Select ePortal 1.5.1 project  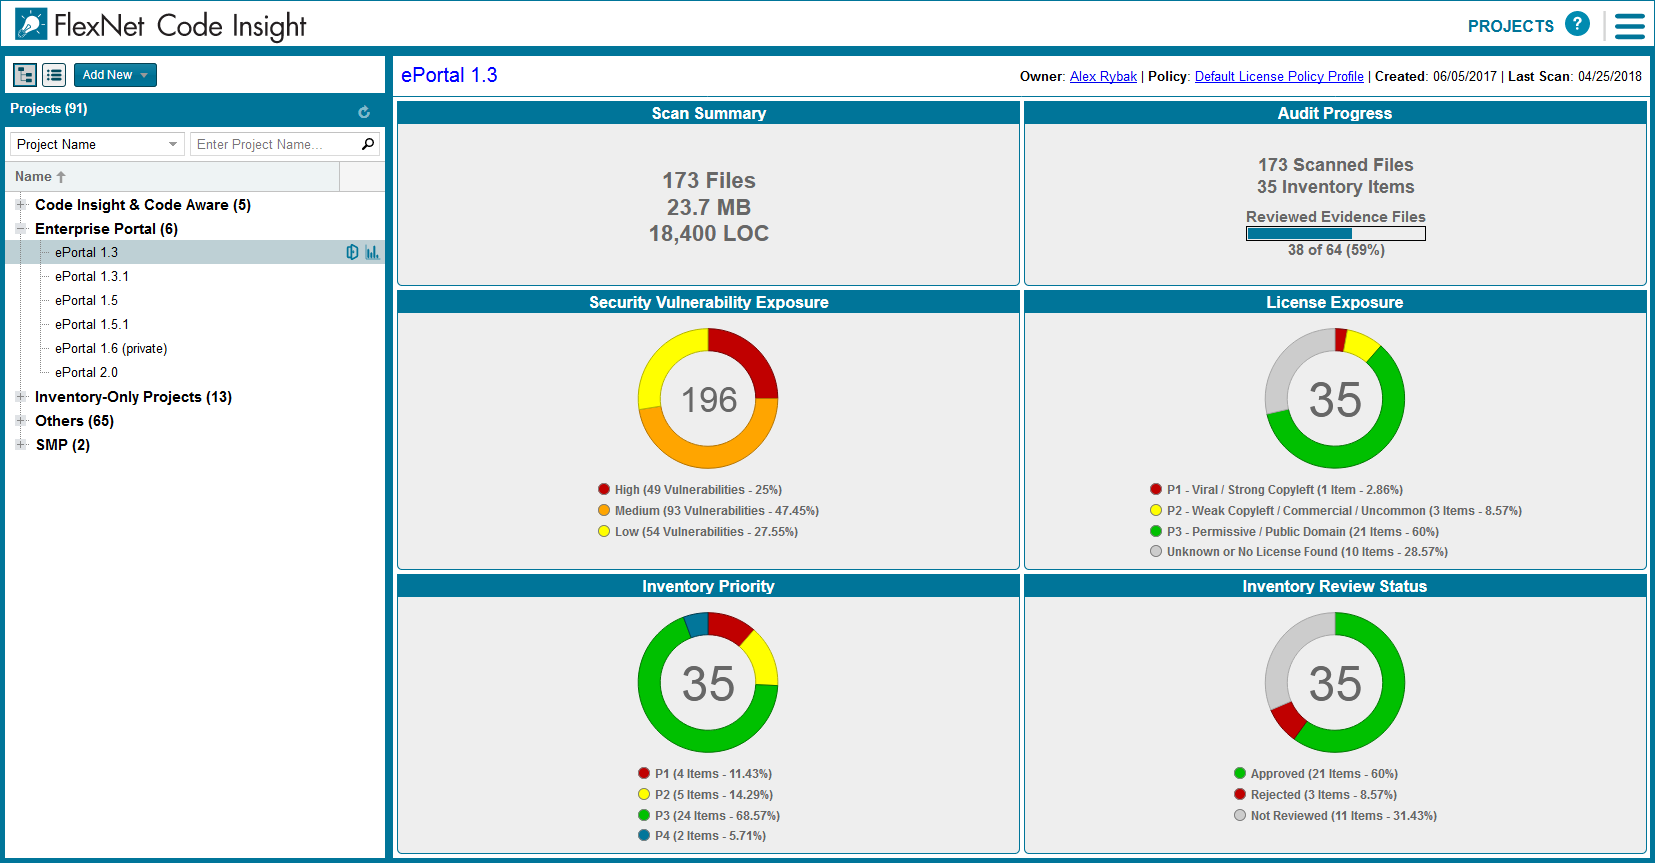coord(92,324)
